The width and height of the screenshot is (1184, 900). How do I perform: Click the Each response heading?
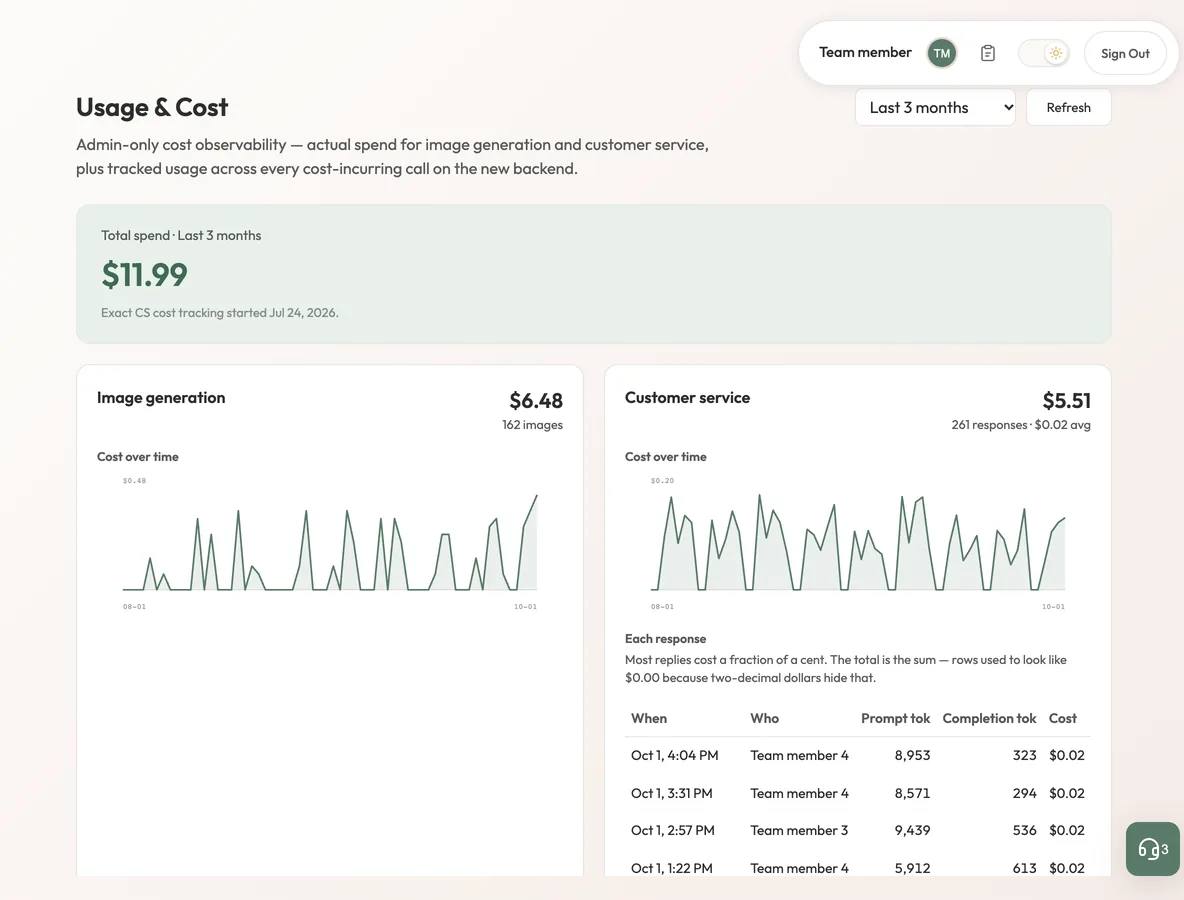665,639
